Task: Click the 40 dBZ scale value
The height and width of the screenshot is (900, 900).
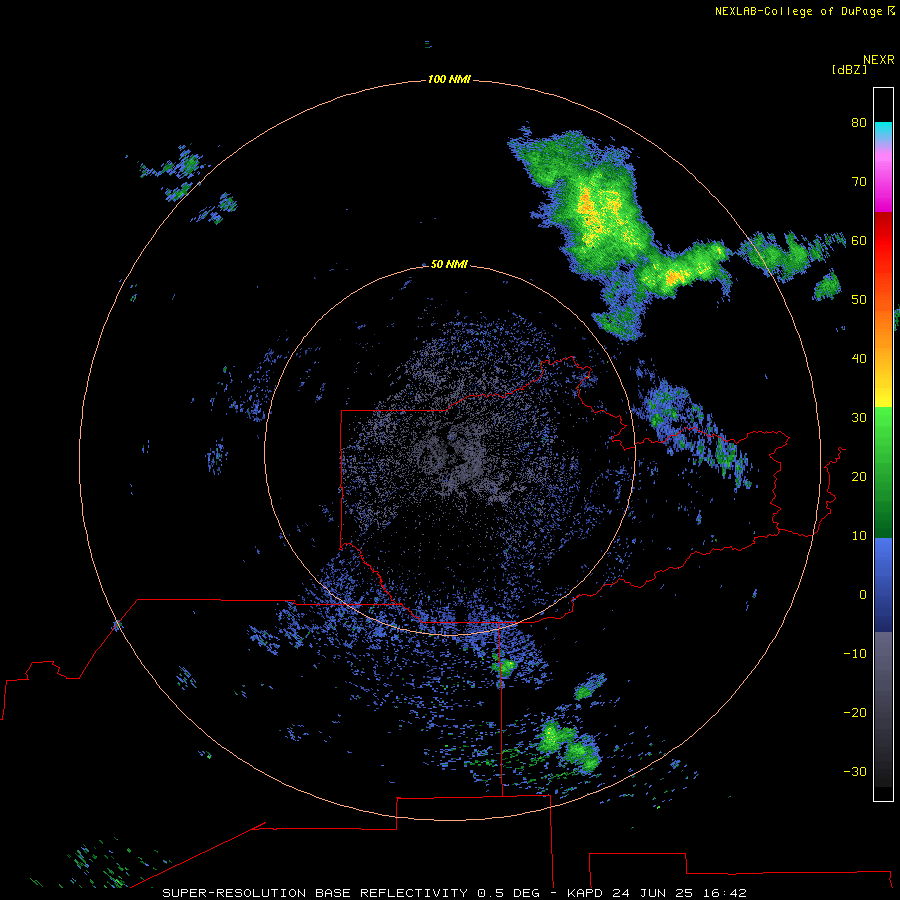Action: (x=859, y=359)
